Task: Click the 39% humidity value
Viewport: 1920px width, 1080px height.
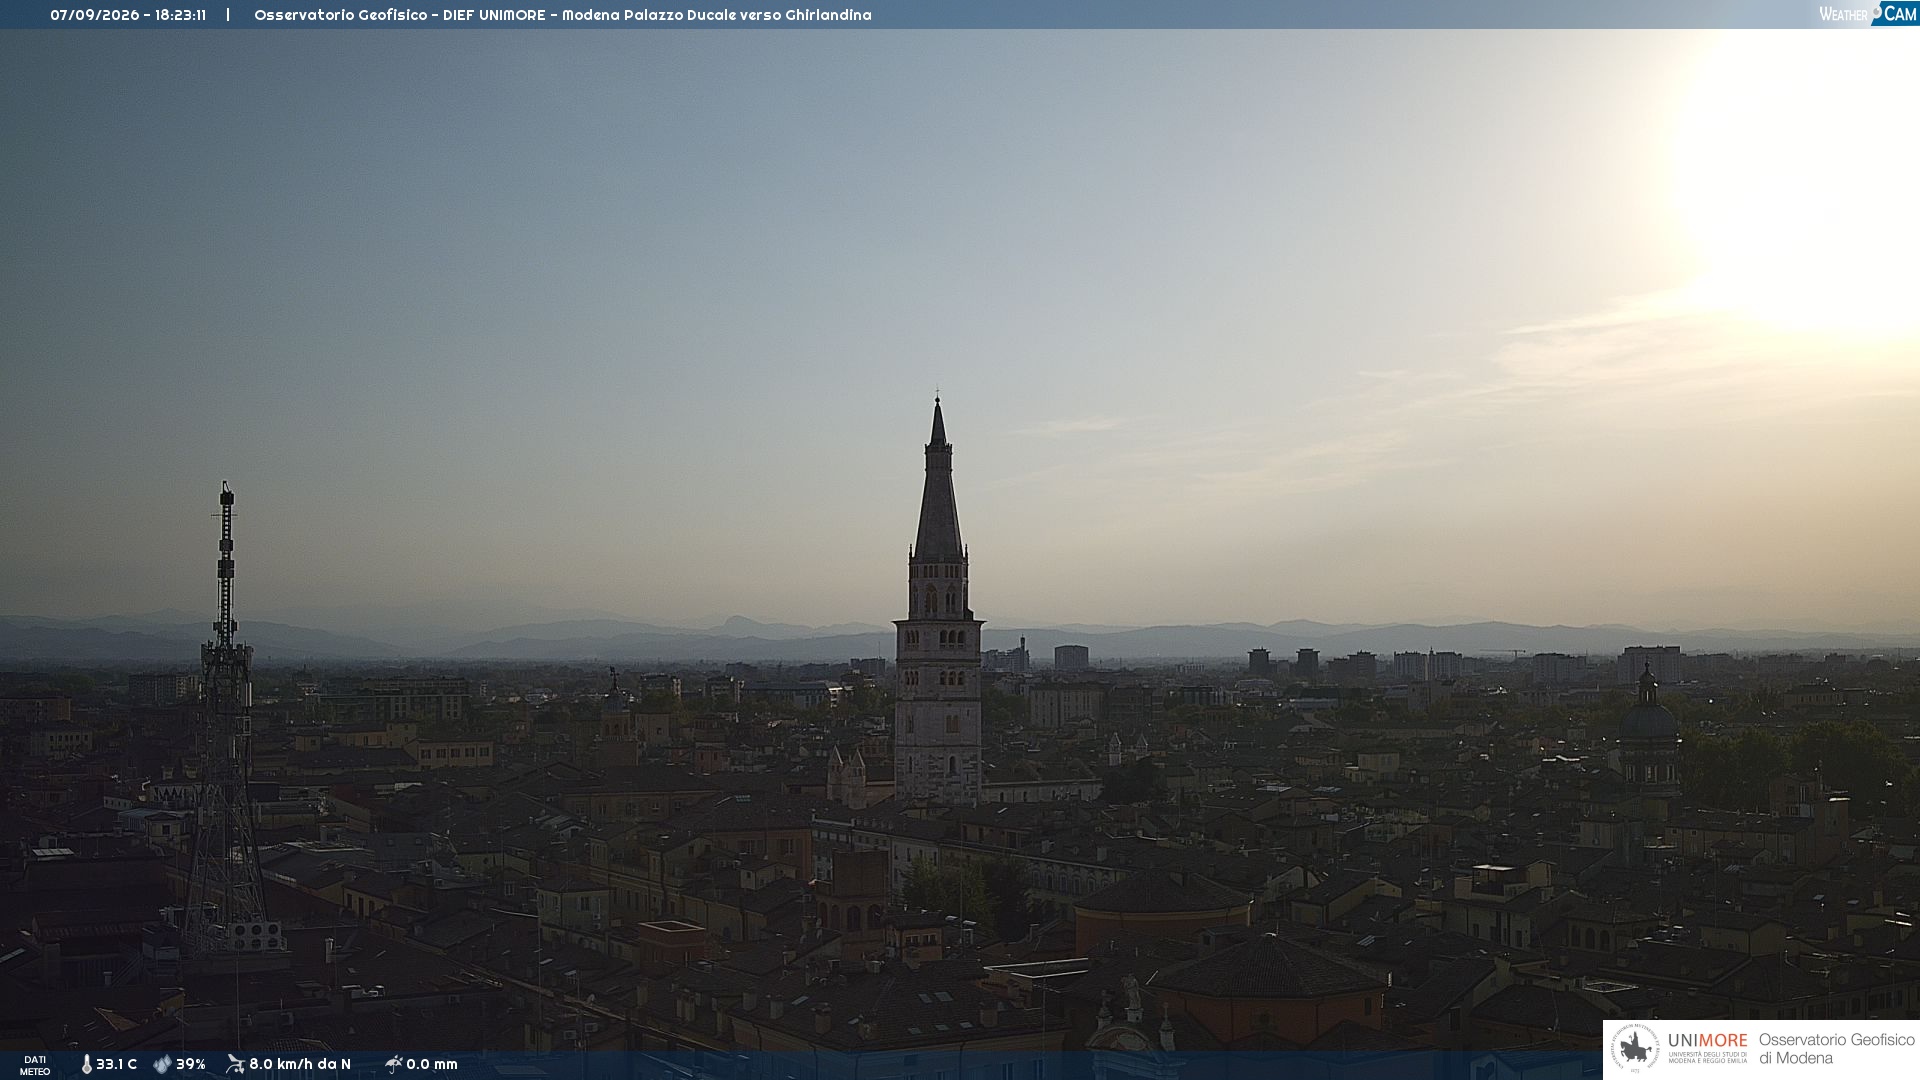Action: click(x=190, y=1064)
